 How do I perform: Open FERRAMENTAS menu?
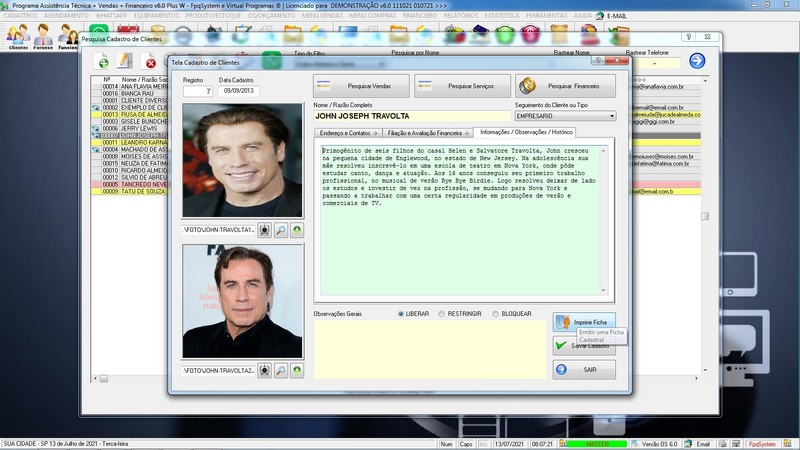coord(546,16)
